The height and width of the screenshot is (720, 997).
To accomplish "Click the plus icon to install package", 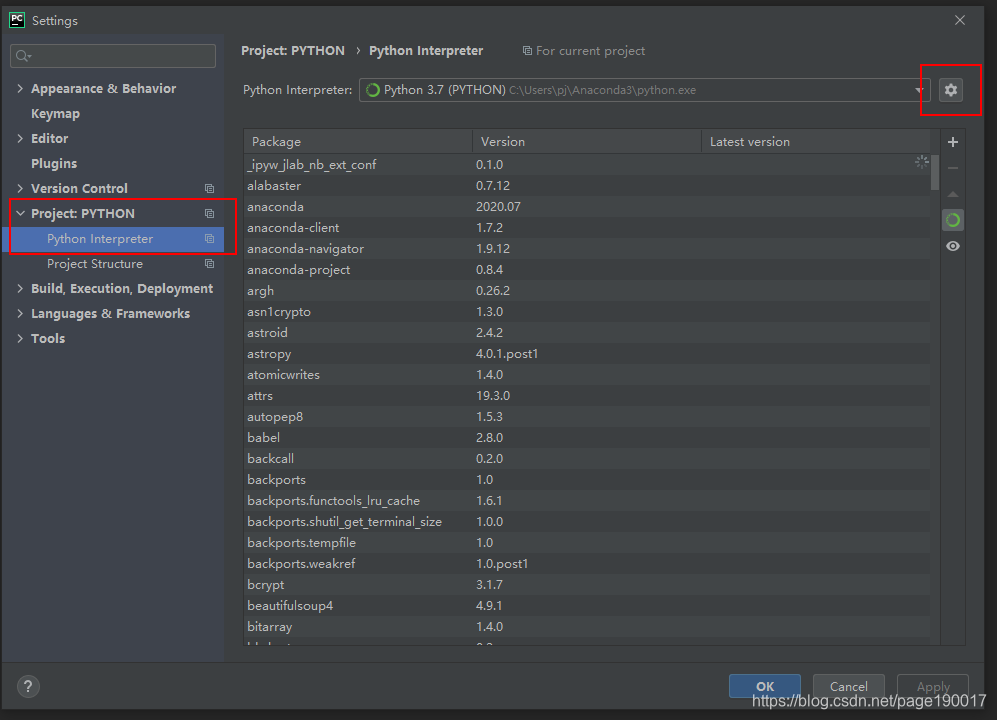I will click(x=952, y=142).
